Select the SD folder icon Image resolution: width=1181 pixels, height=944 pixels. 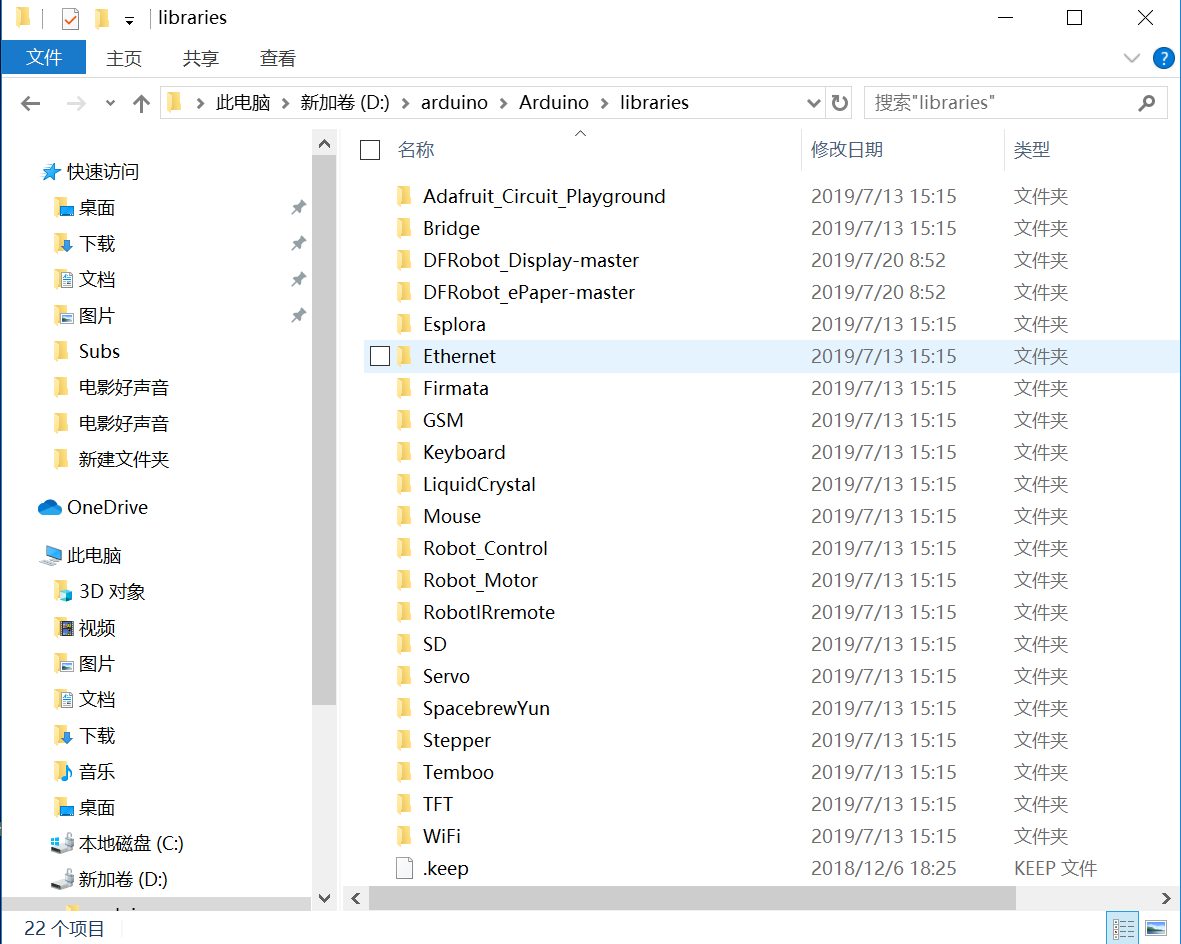(404, 645)
